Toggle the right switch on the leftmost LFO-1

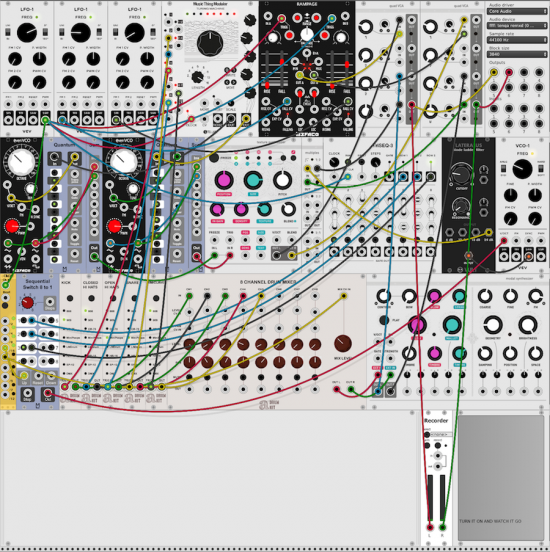click(45, 32)
